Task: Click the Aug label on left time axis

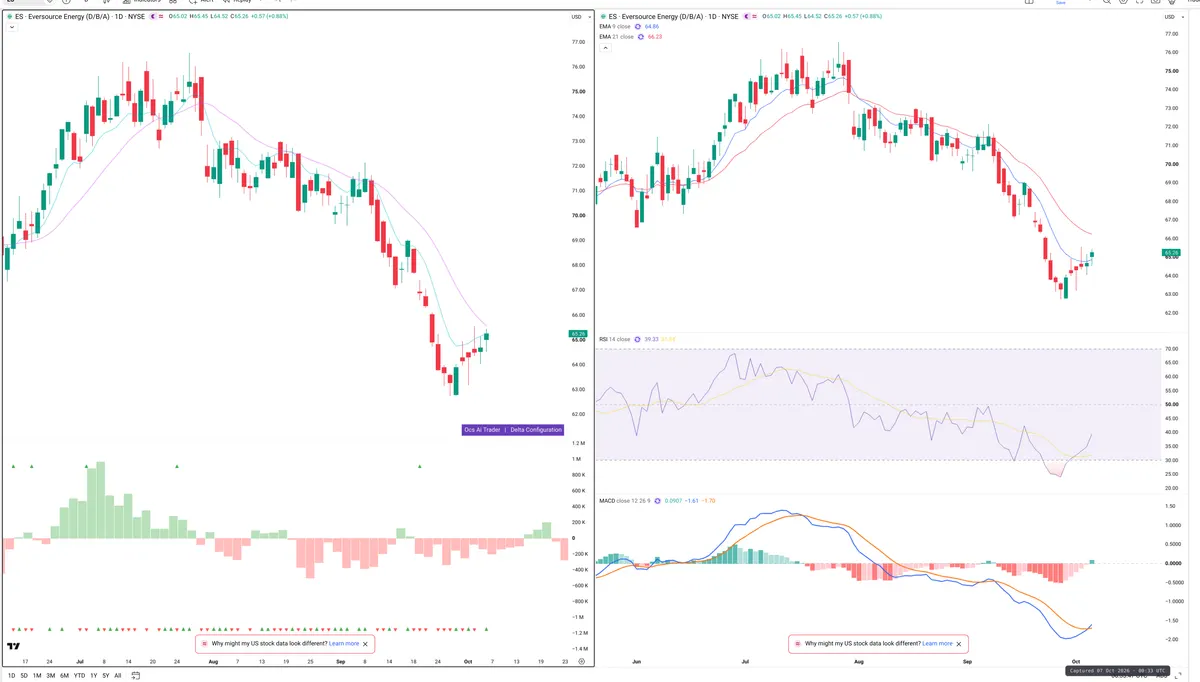Action: click(x=212, y=662)
